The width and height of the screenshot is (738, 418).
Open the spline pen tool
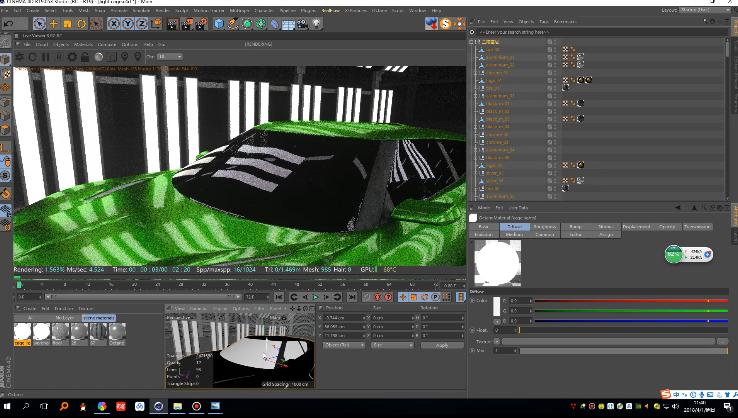[233, 24]
